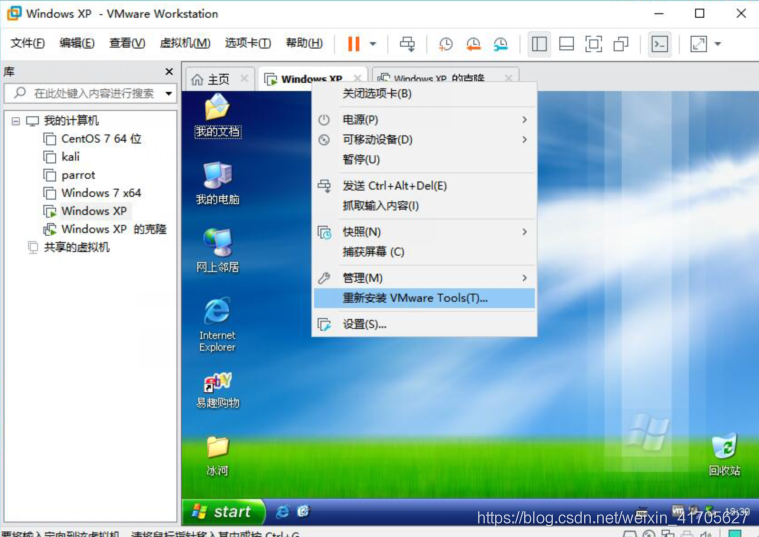
Task: Click the XP start button
Action: click(x=224, y=512)
